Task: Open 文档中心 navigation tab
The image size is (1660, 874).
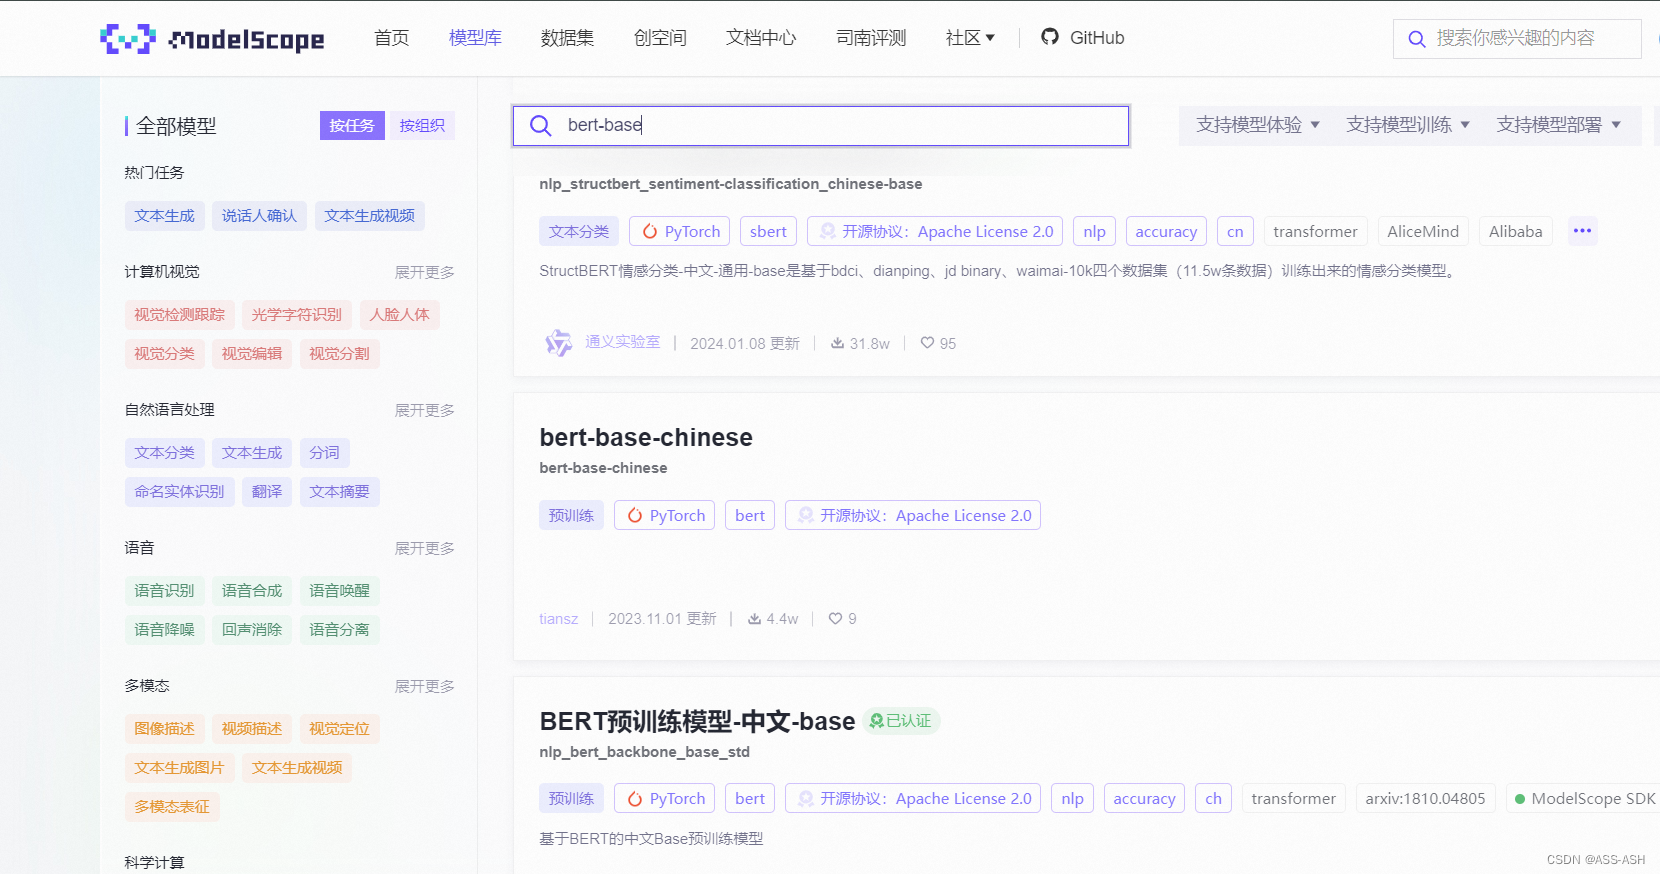Action: [761, 38]
